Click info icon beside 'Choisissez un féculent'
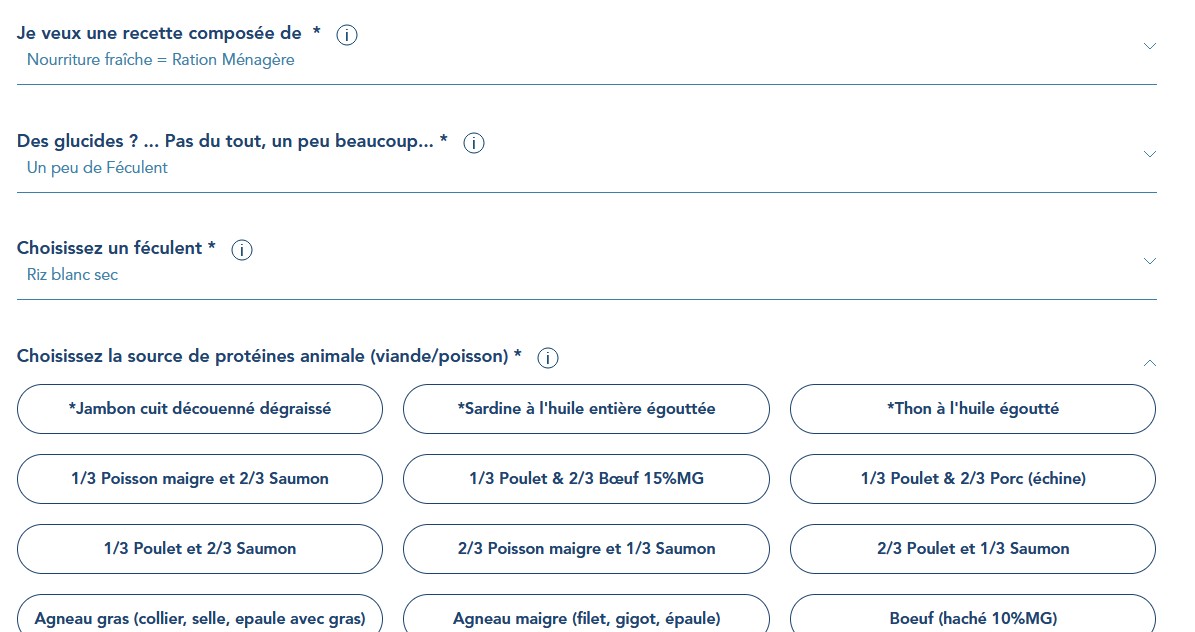The image size is (1195, 632). [242, 250]
